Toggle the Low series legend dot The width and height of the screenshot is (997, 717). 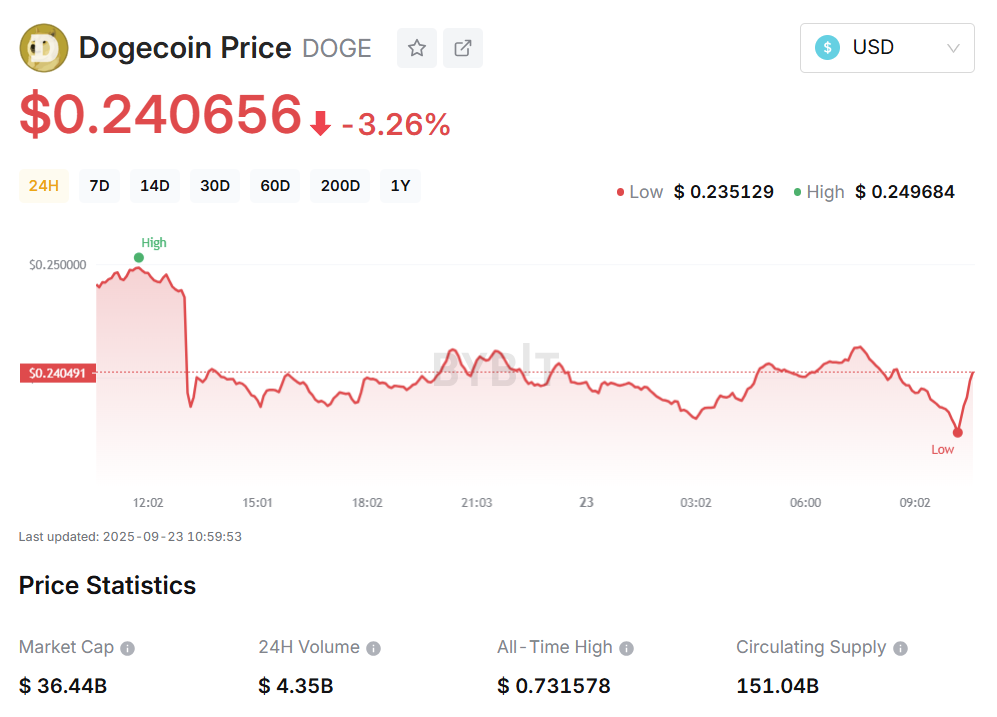pos(620,191)
